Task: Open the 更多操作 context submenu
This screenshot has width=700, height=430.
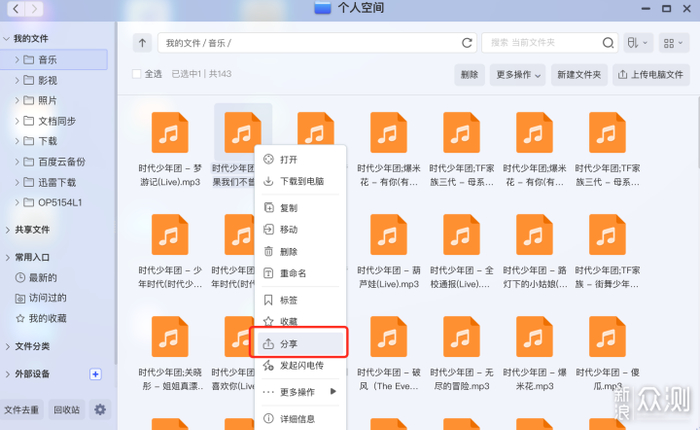Action: click(x=300, y=392)
